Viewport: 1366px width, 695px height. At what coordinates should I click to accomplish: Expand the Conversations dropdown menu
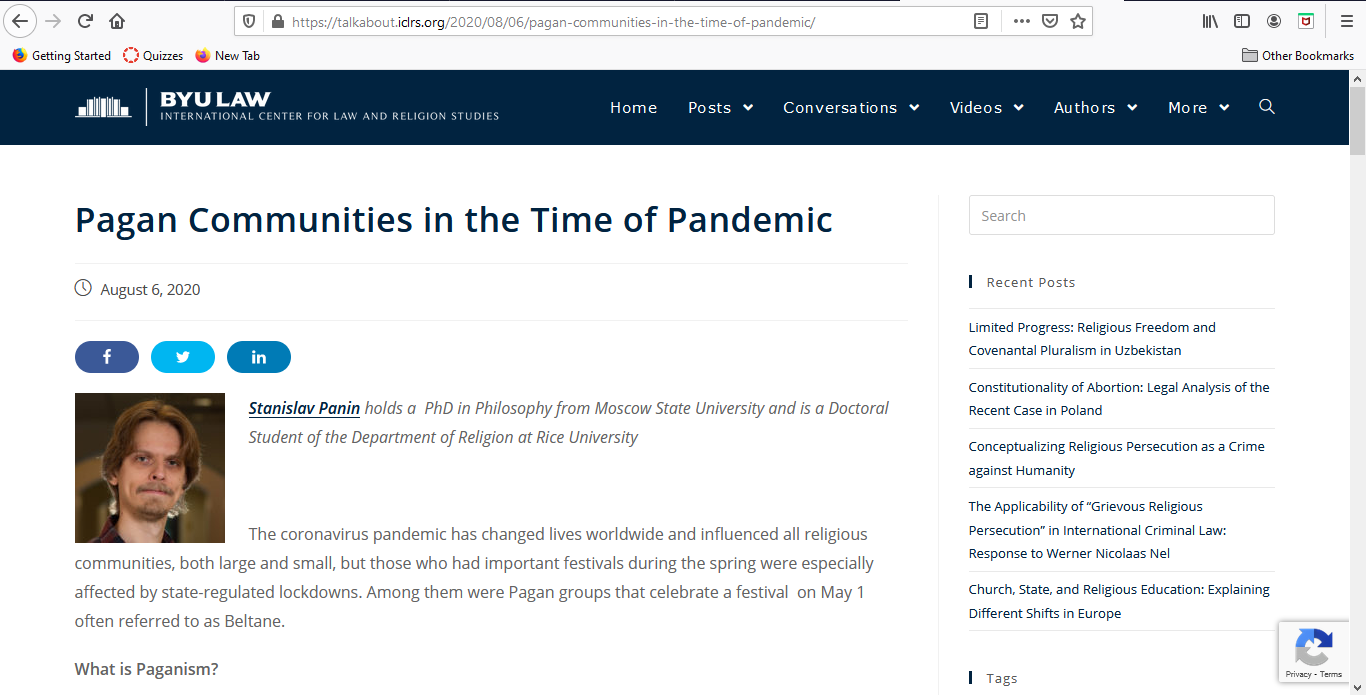point(850,108)
